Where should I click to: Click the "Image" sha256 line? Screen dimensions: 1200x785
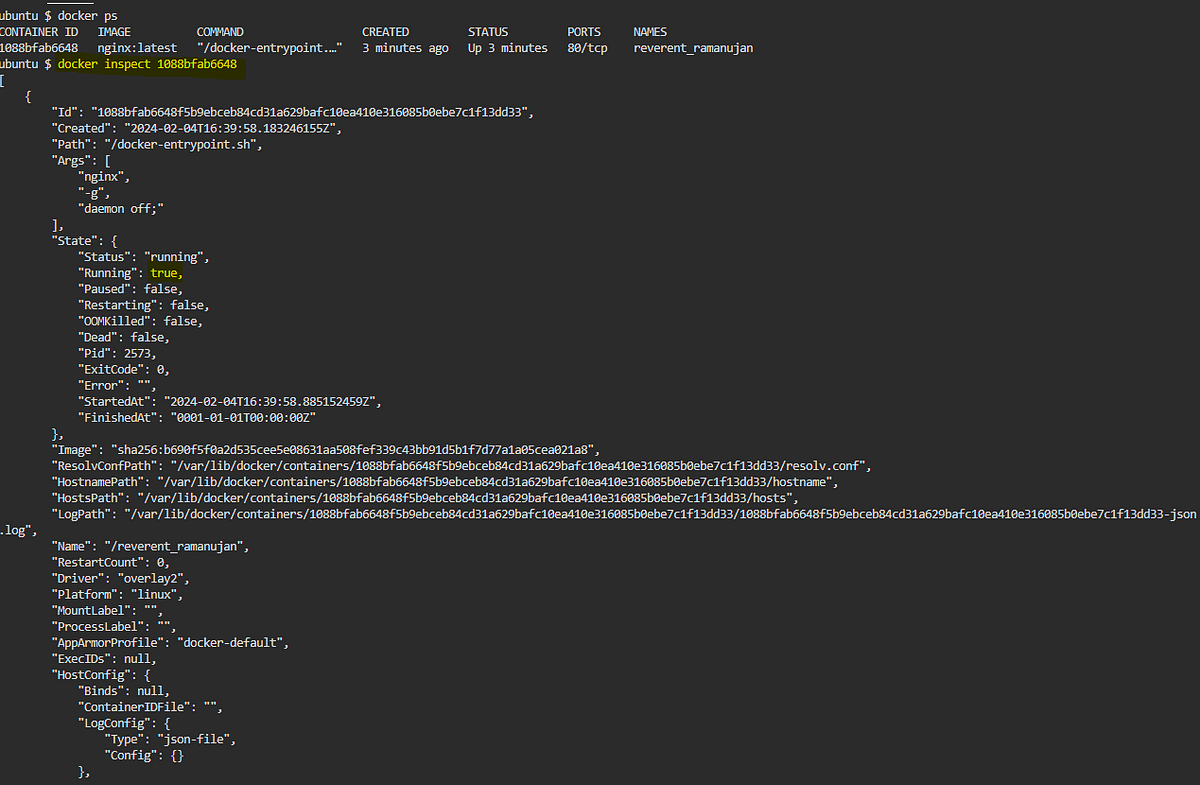[326, 450]
